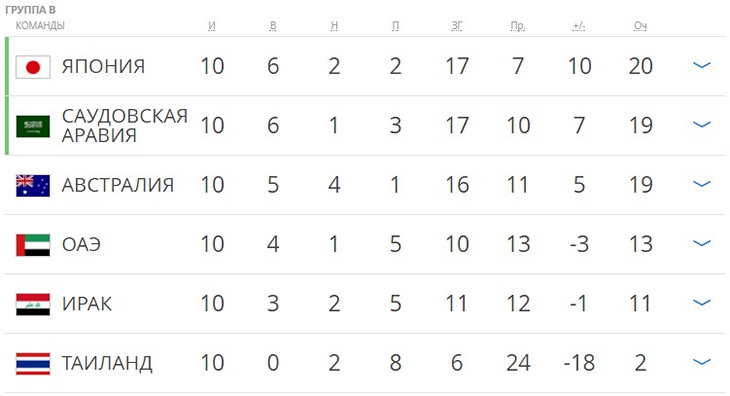
Task: Click the ЗГ goals scored header
Action: (x=457, y=26)
